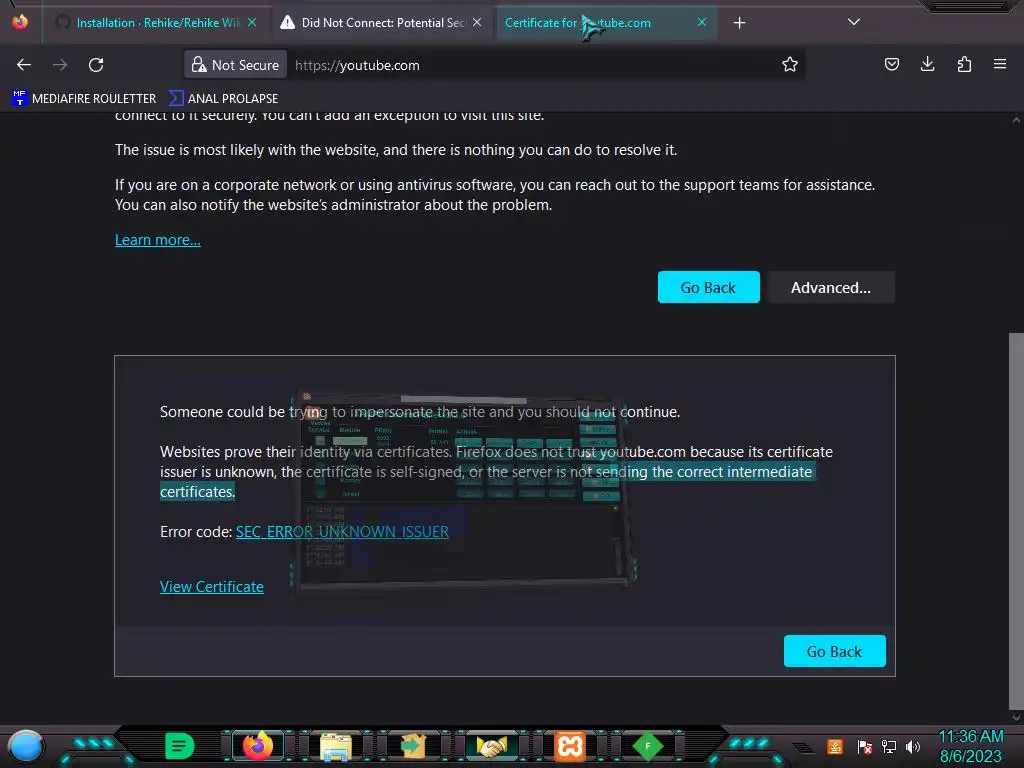Open the box-with-arrow taskbar app
Viewport: 1024px width, 768px height.
pos(413,746)
